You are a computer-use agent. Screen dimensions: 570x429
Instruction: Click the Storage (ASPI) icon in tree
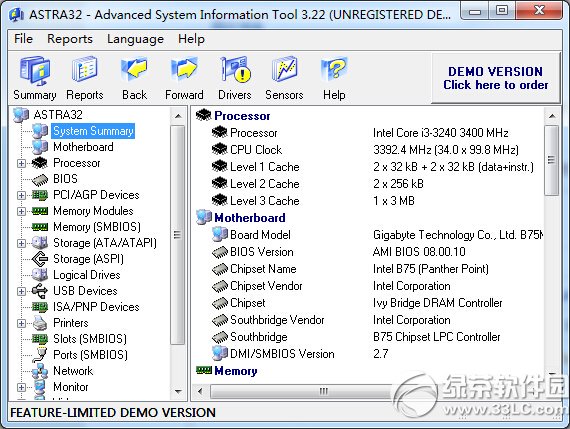click(x=40, y=259)
